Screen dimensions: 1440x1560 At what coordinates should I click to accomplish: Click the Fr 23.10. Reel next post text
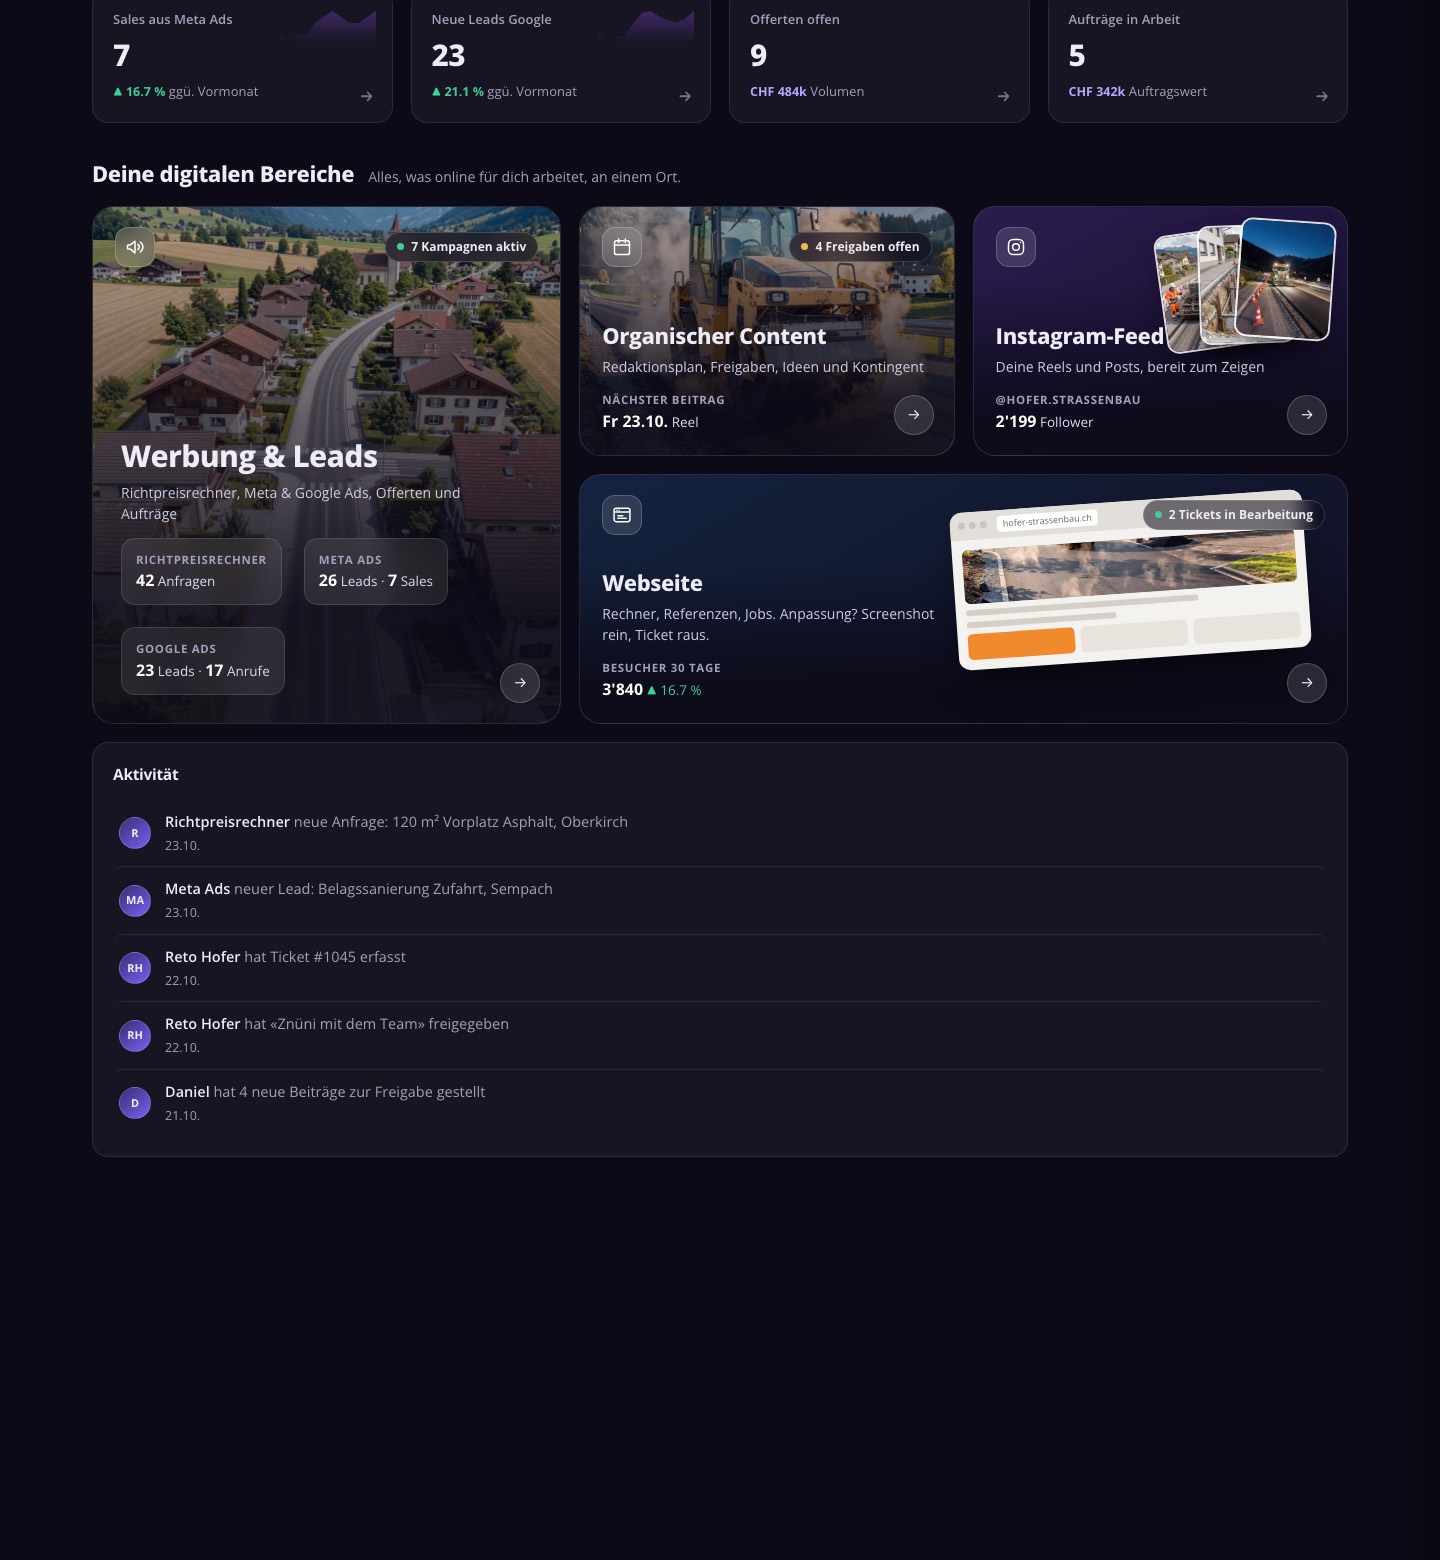click(650, 422)
